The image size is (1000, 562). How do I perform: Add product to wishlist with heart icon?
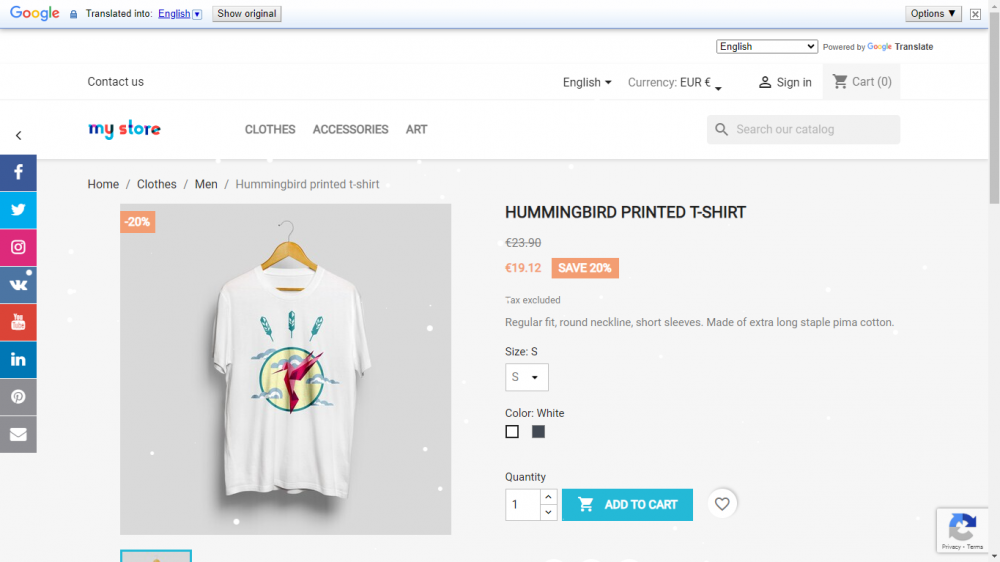click(722, 504)
